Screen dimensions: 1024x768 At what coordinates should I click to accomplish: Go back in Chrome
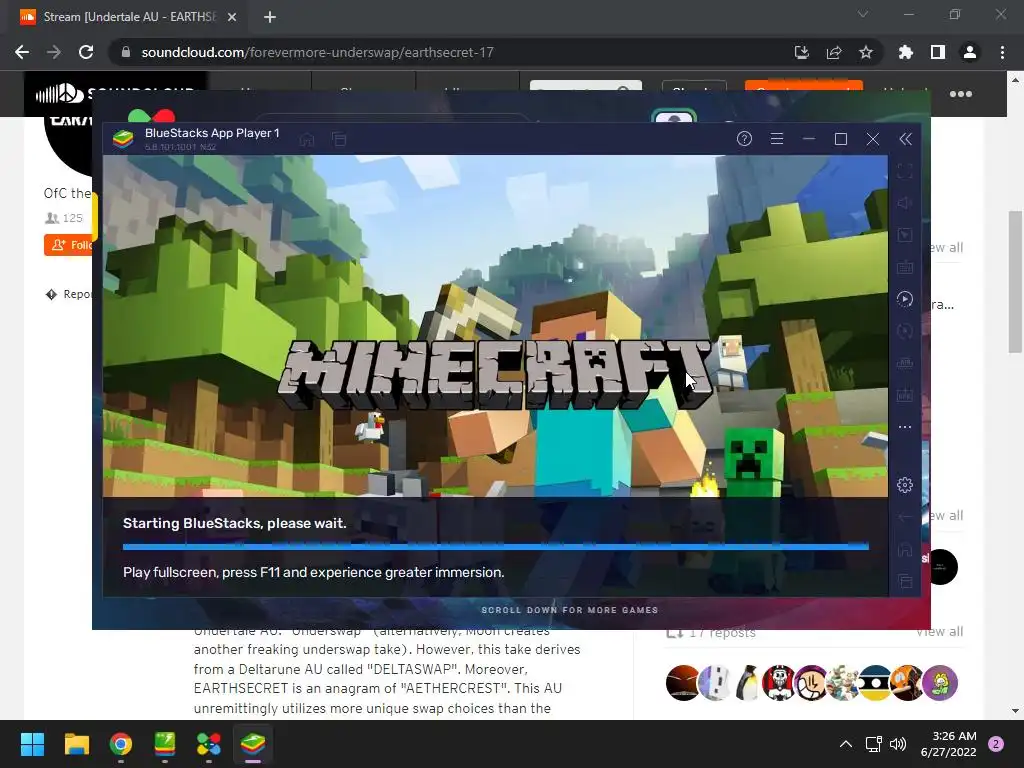pyautogui.click(x=22, y=52)
